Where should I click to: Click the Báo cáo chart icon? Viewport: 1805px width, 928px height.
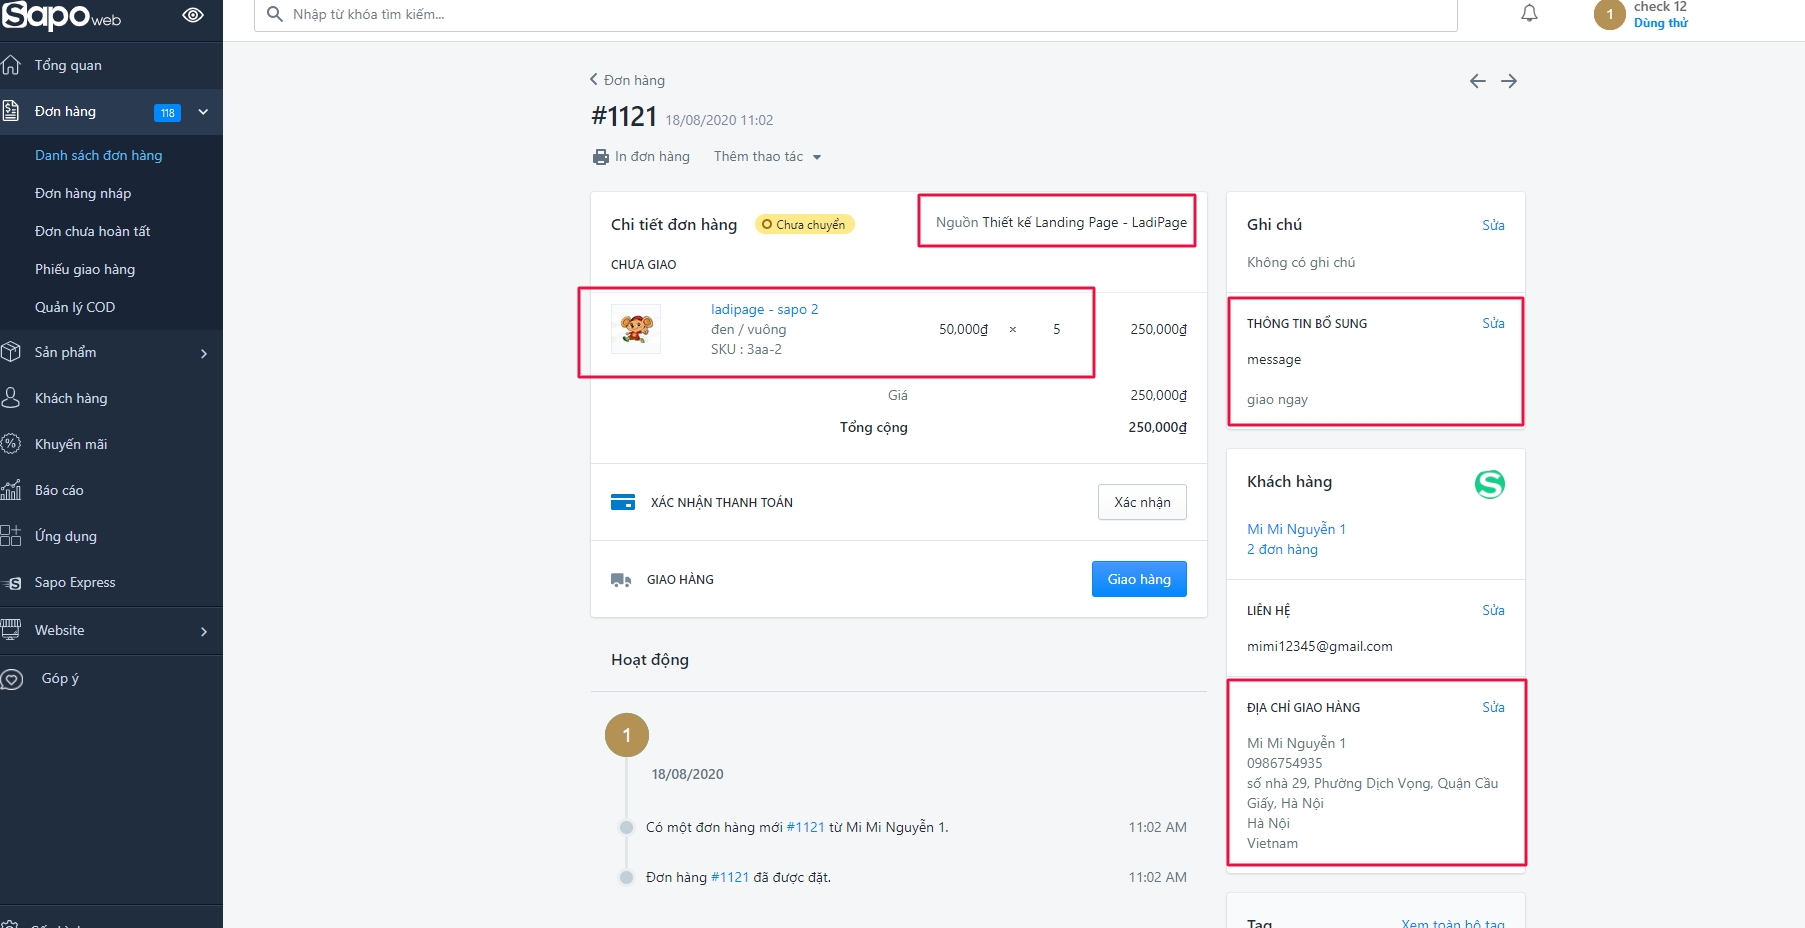pyautogui.click(x=12, y=490)
